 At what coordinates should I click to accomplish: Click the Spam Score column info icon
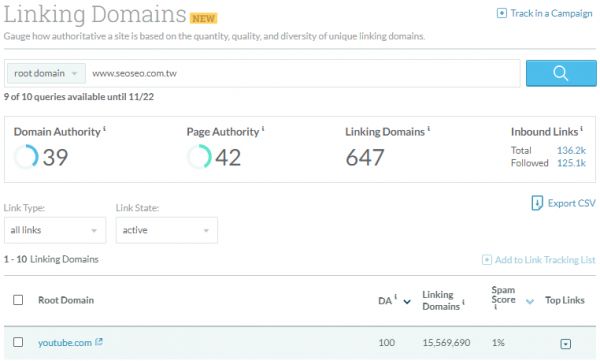(495, 307)
